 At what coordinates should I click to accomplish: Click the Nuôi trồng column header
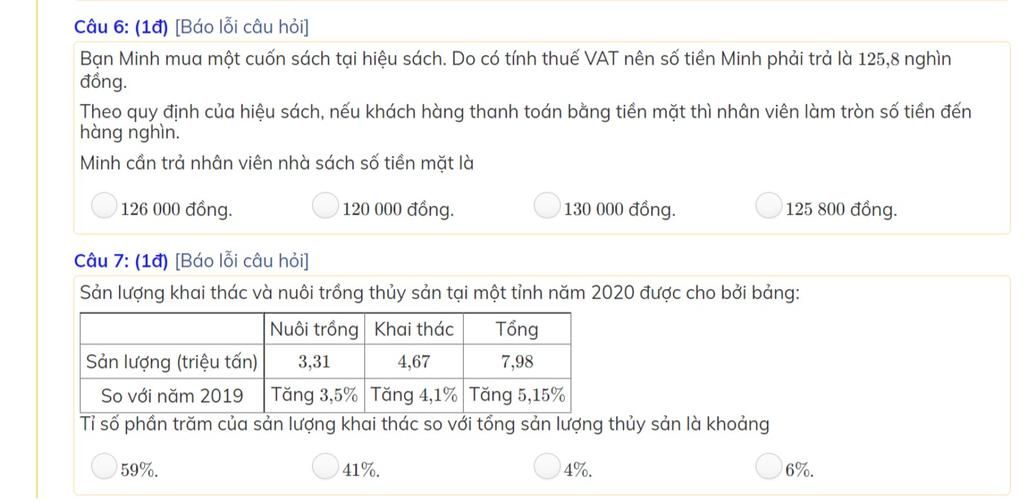[314, 329]
